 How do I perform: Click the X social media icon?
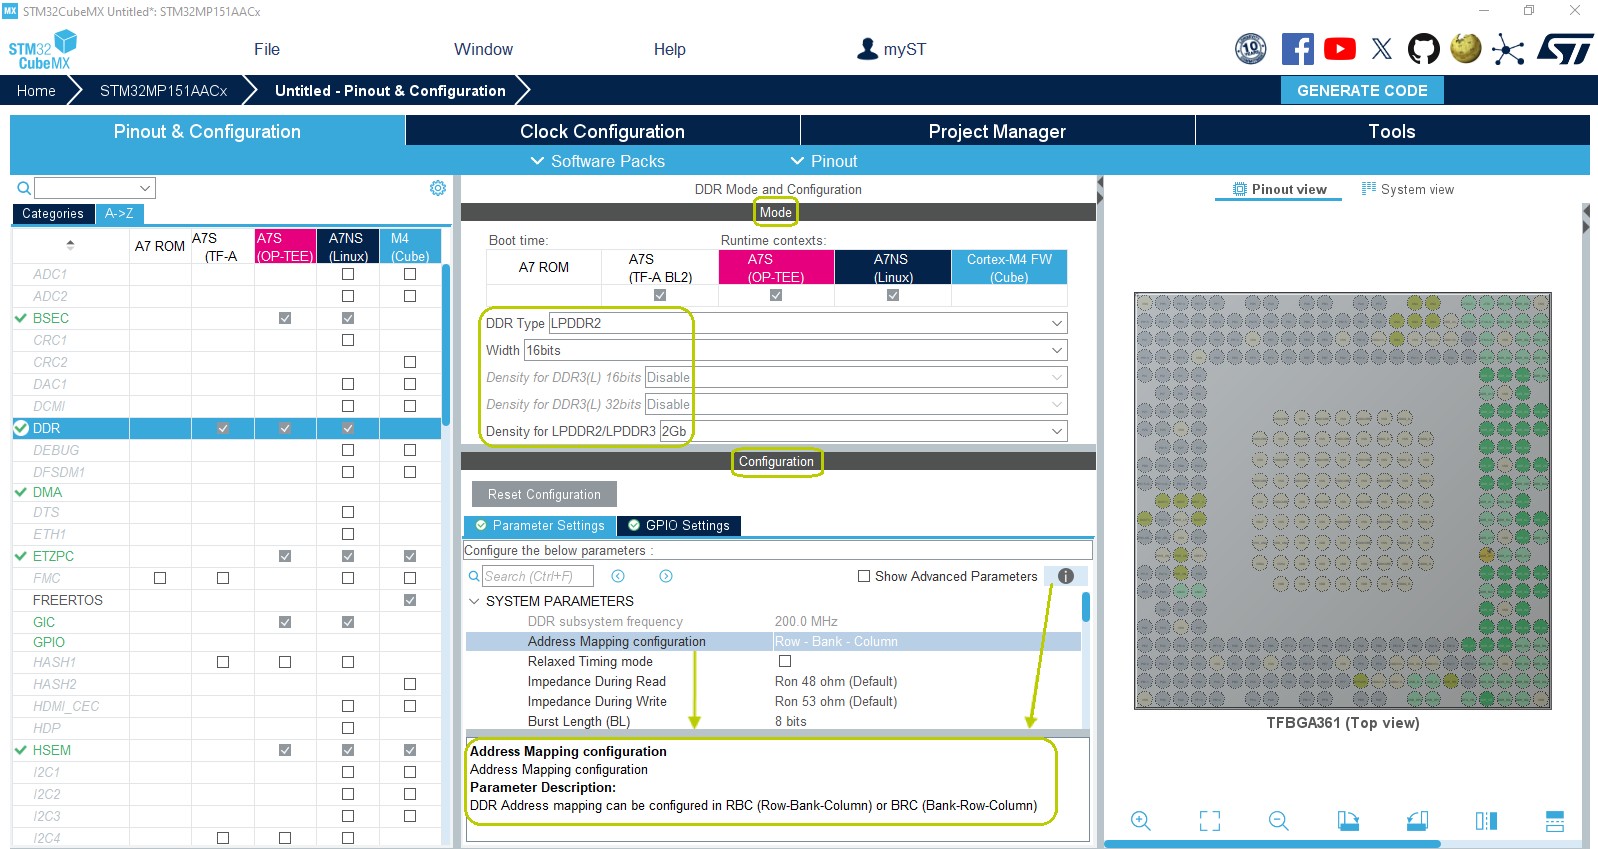tap(1382, 49)
